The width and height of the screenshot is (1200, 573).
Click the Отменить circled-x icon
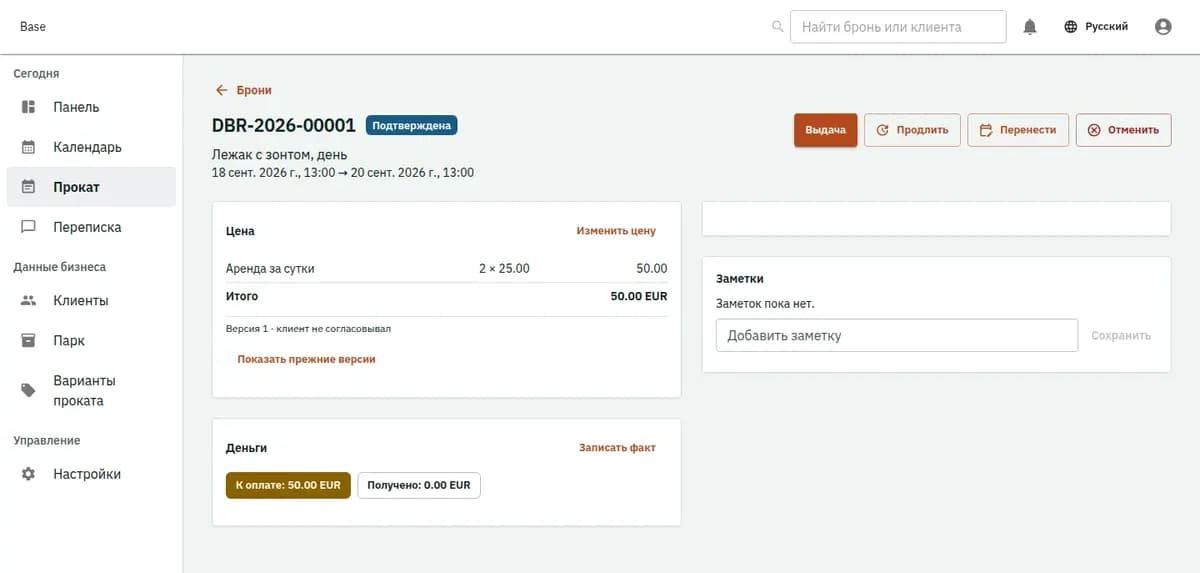1094,130
